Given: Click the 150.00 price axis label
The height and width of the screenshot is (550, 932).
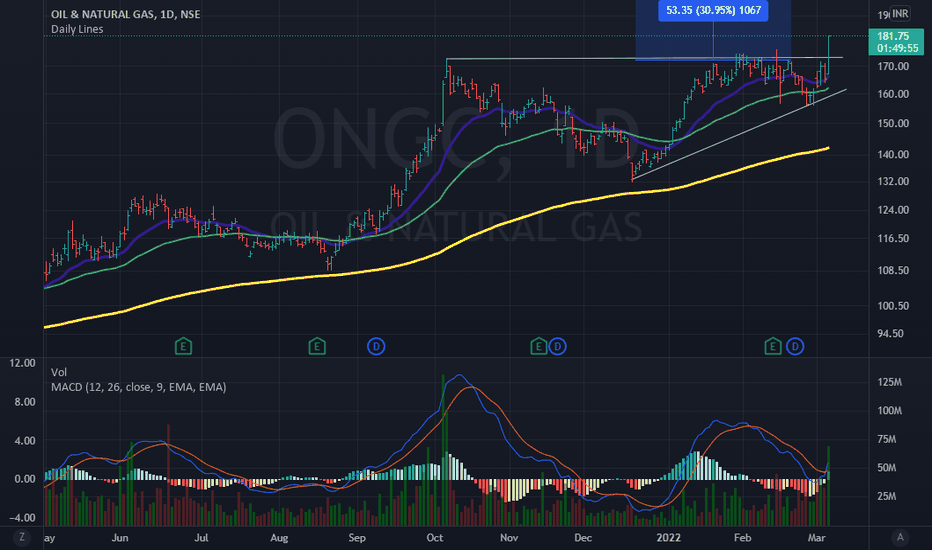Looking at the screenshot, I should coord(893,123).
